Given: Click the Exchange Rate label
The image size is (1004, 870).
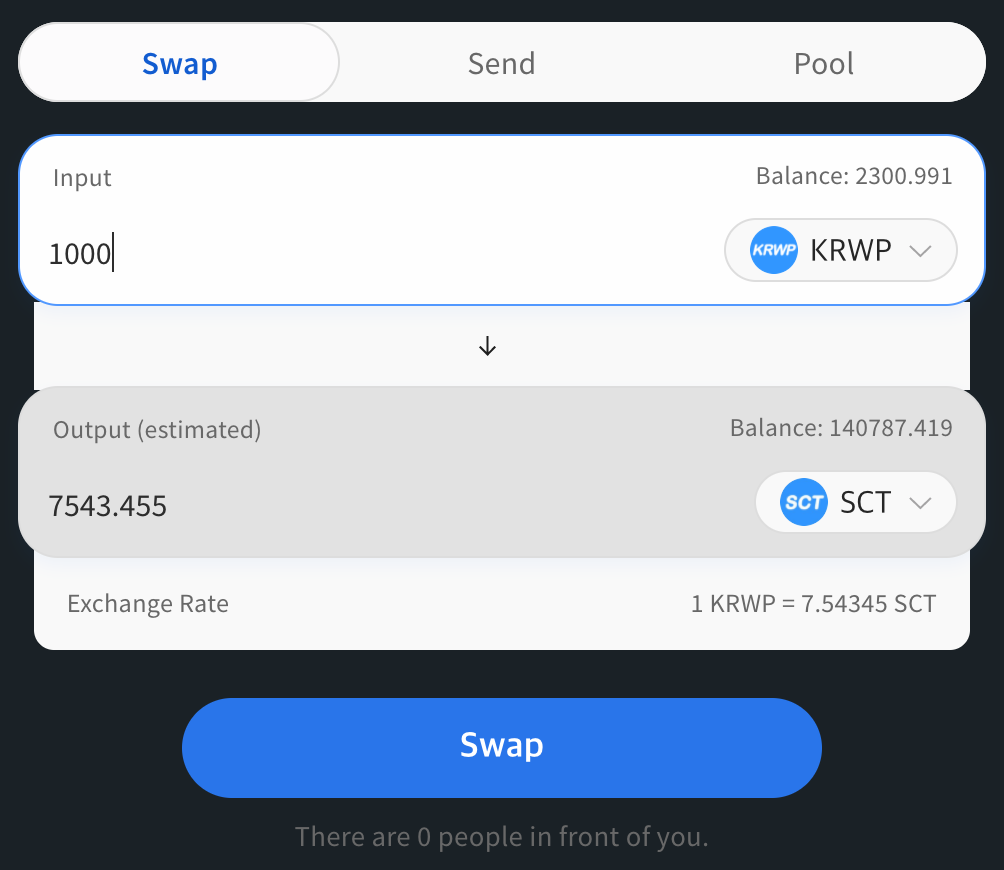Looking at the screenshot, I should (x=148, y=604).
